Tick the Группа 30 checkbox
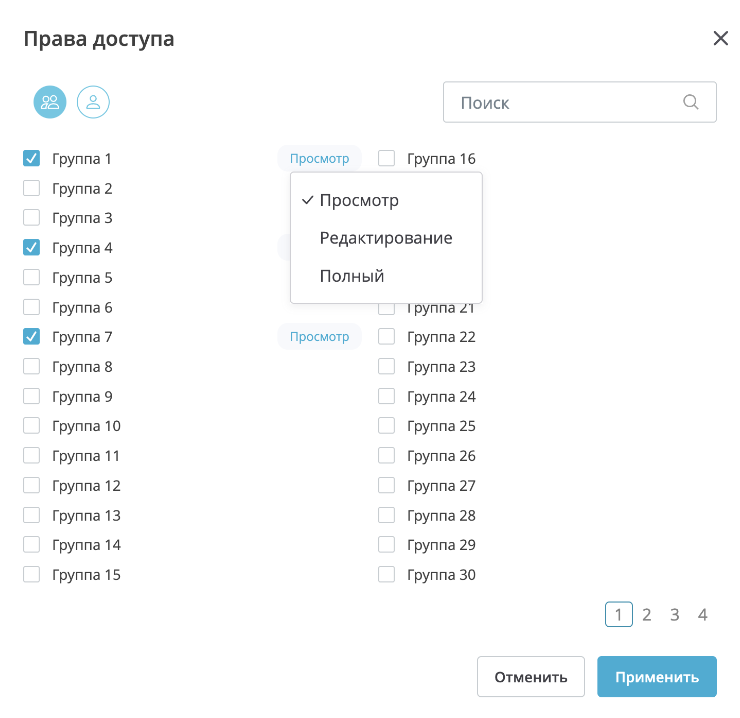Screen dimensions: 740x718 coord(387,574)
